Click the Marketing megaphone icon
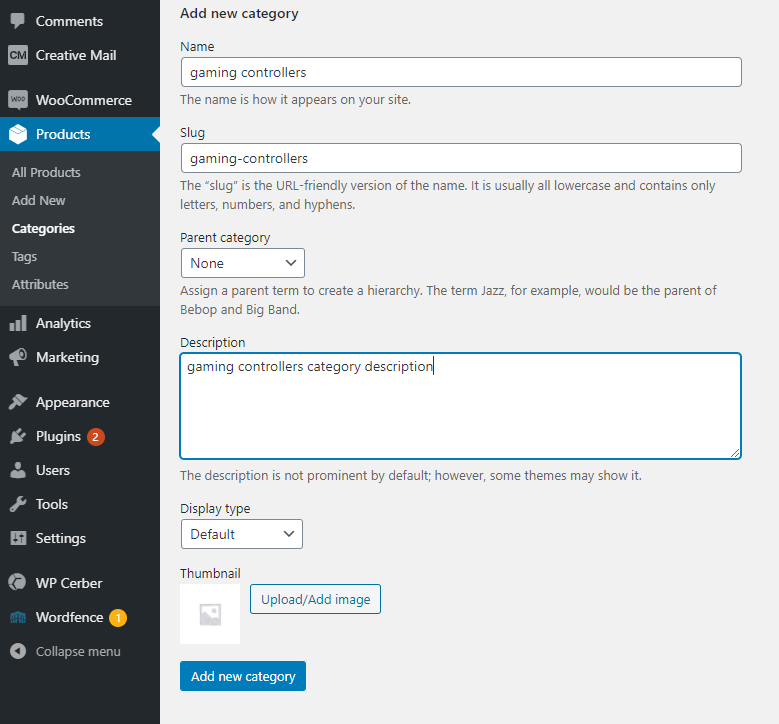This screenshot has height=724, width=779. tap(18, 357)
